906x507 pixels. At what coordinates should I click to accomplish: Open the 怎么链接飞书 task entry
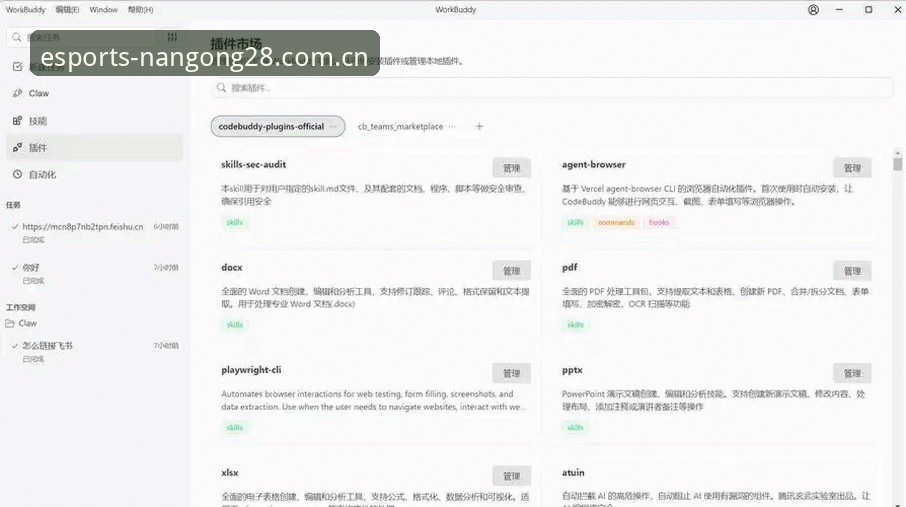pos(94,351)
